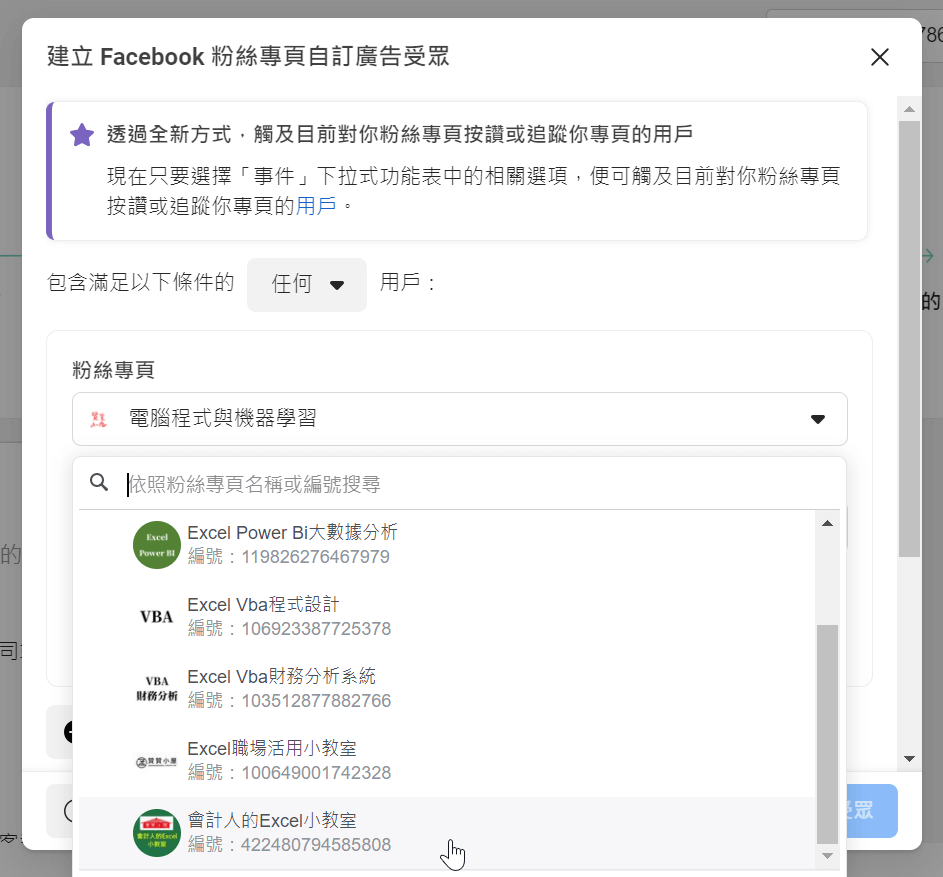Viewport: 943px width, 877px height.
Task: Select Excel職場活用小教室 page
Action: click(447, 761)
